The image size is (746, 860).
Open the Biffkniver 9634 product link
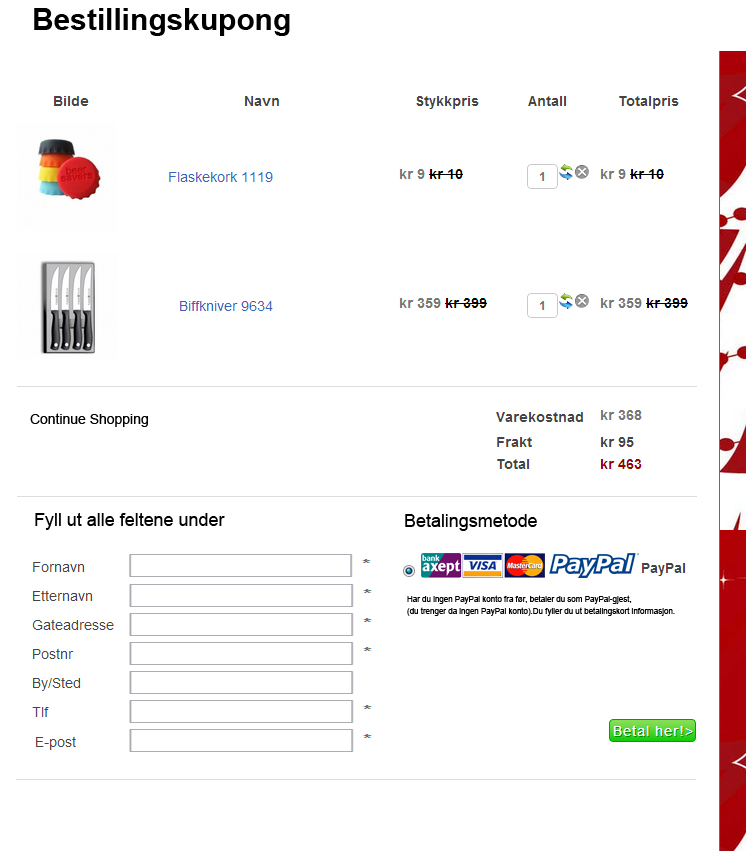pos(225,306)
